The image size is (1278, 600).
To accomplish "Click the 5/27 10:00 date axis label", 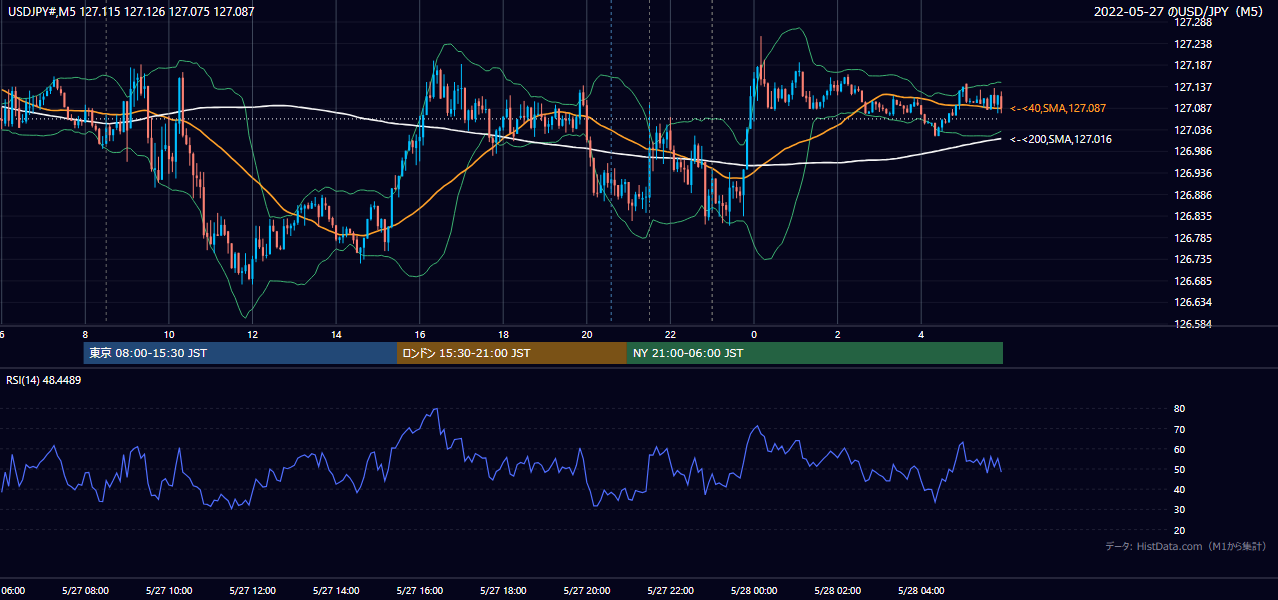I will [x=169, y=590].
